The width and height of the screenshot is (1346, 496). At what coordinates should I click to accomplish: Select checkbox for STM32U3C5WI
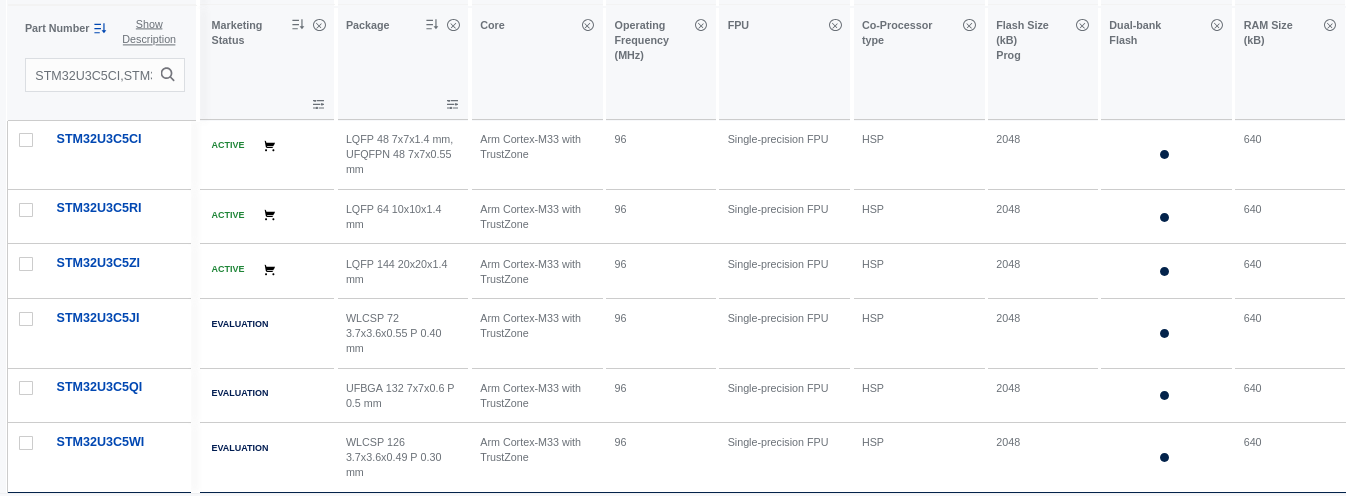[26, 443]
